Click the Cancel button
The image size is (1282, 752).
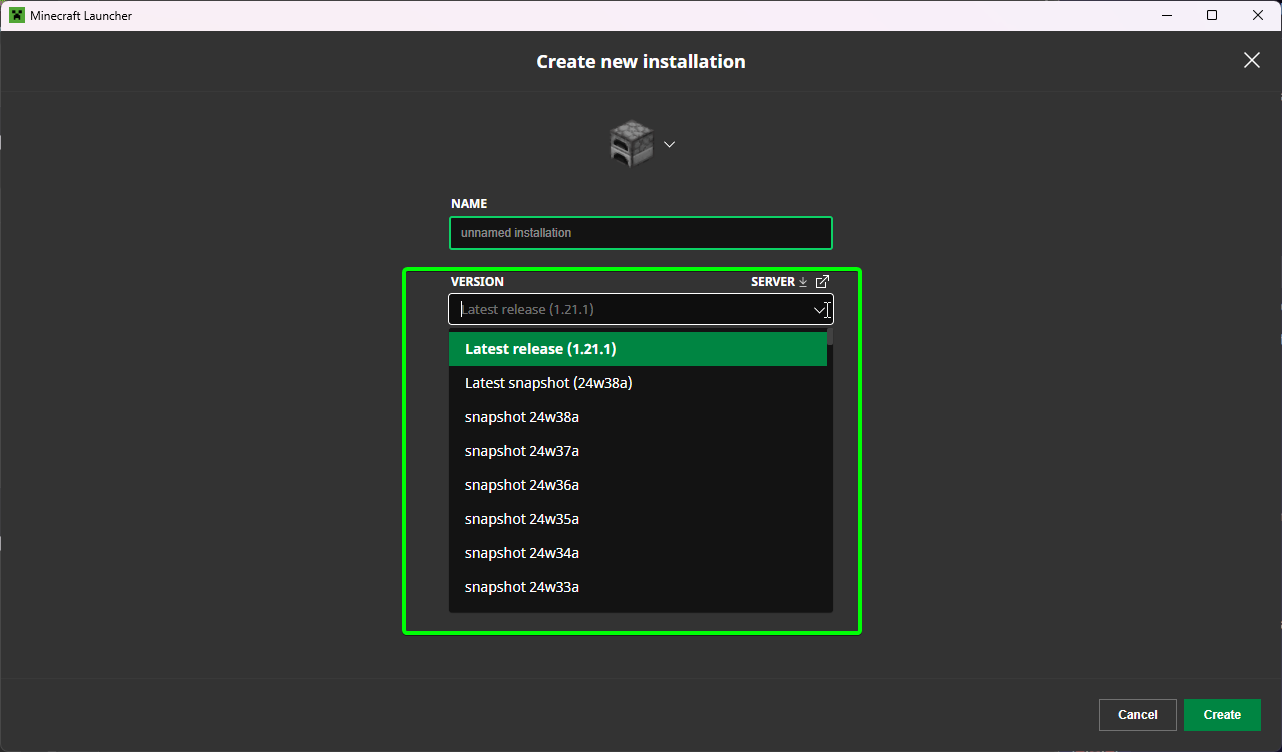point(1138,715)
